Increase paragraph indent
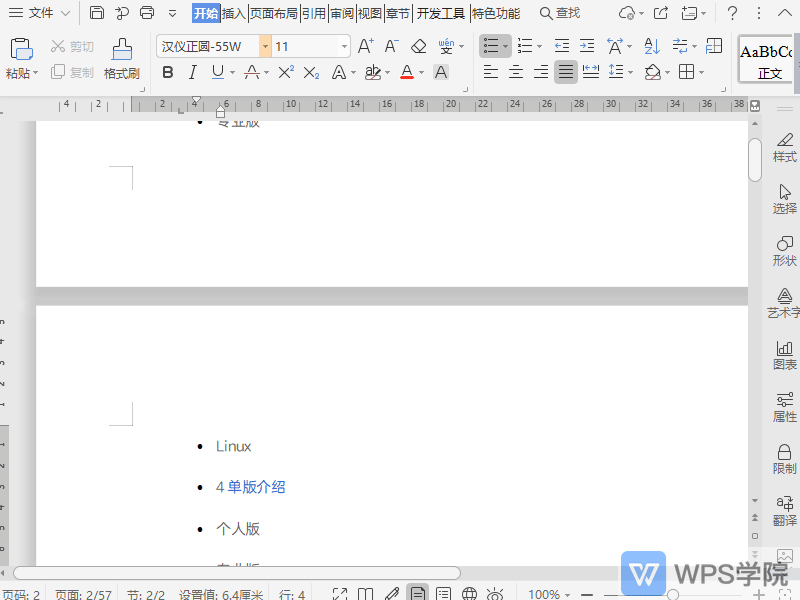The width and height of the screenshot is (800, 600). click(x=587, y=46)
